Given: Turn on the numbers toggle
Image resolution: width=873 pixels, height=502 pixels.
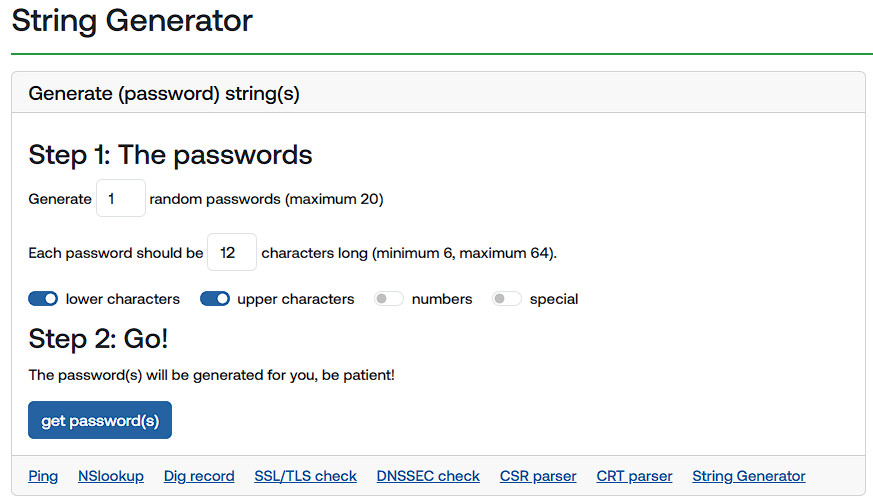Looking at the screenshot, I should 389,299.
